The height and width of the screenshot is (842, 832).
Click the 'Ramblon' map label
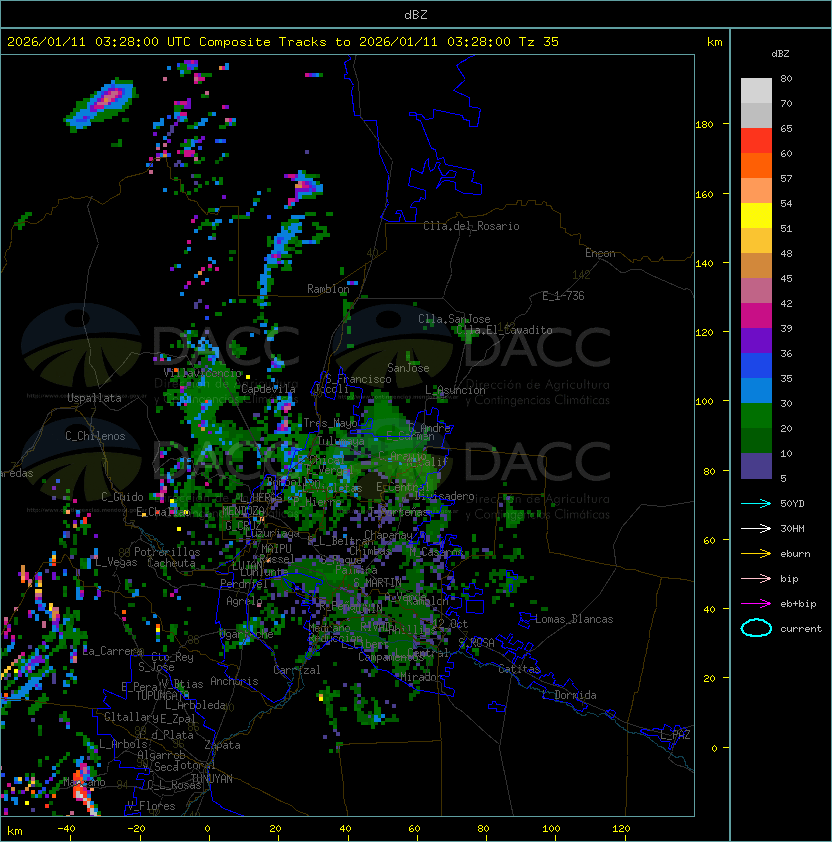pyautogui.click(x=328, y=289)
